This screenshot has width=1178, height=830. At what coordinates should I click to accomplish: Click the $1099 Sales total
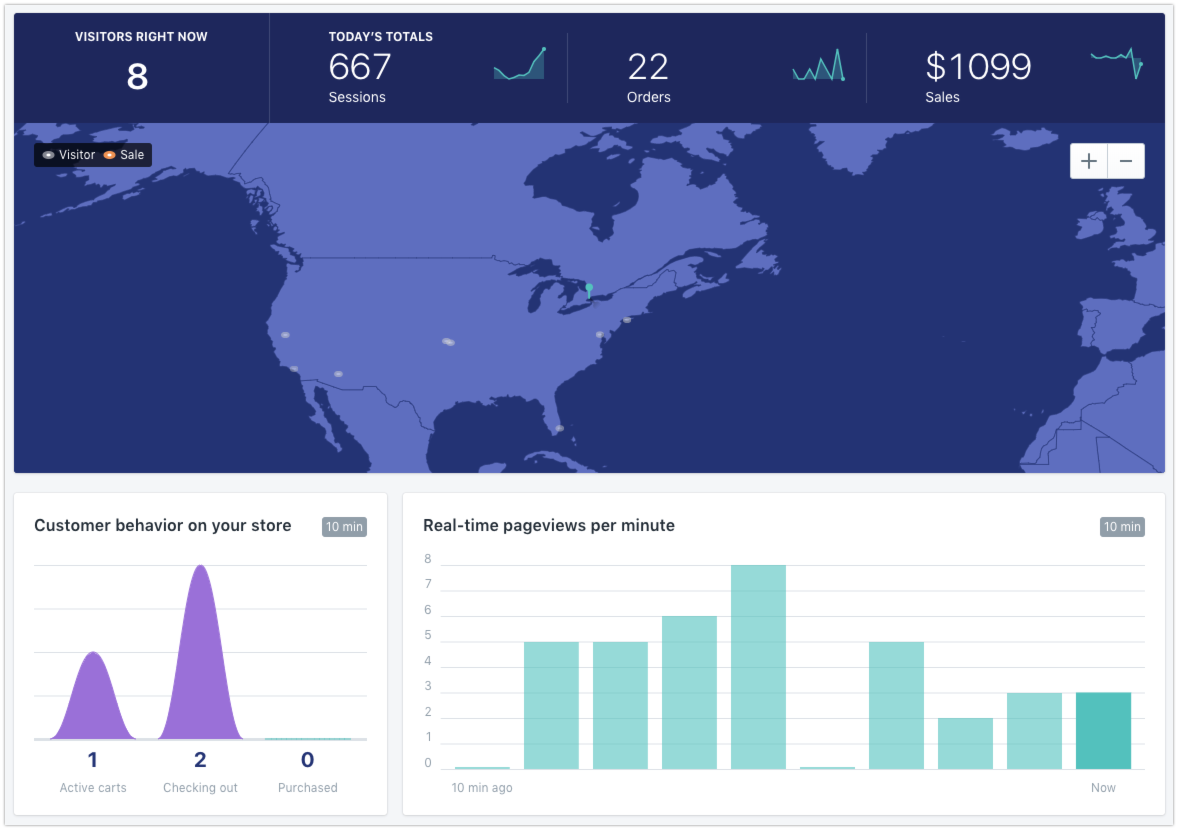tap(978, 67)
